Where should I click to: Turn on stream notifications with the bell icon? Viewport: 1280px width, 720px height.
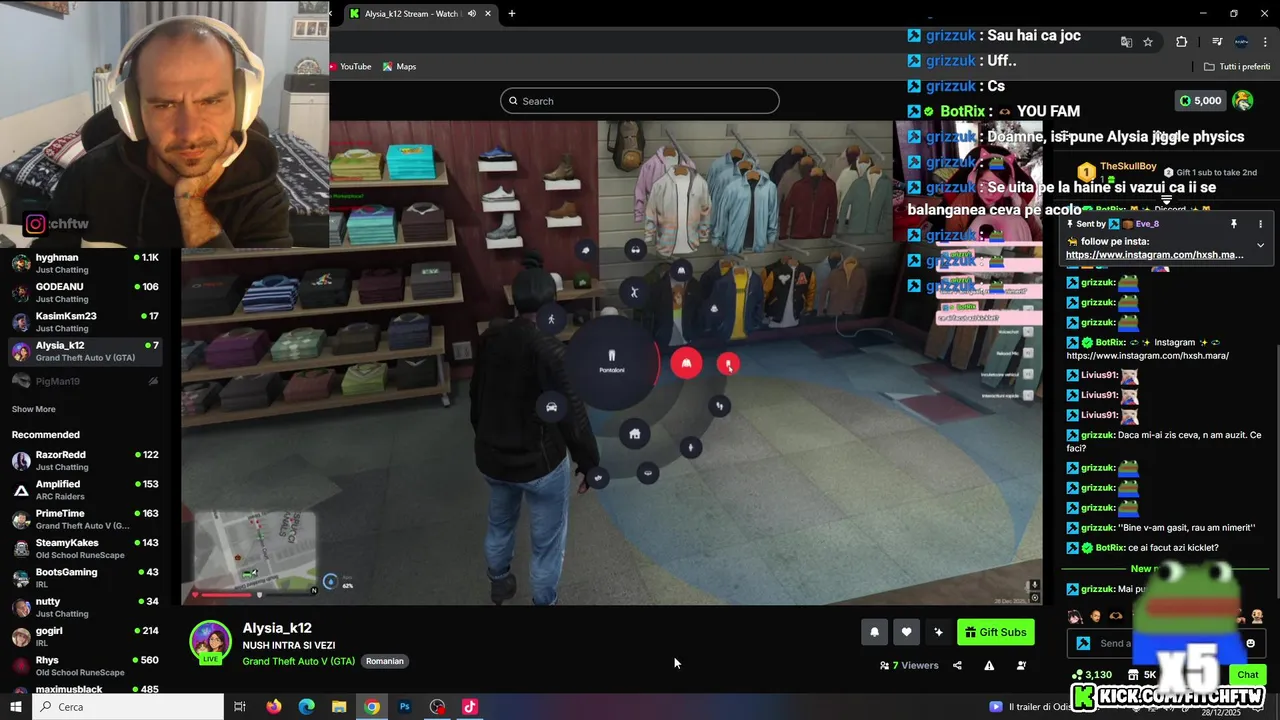pos(874,632)
